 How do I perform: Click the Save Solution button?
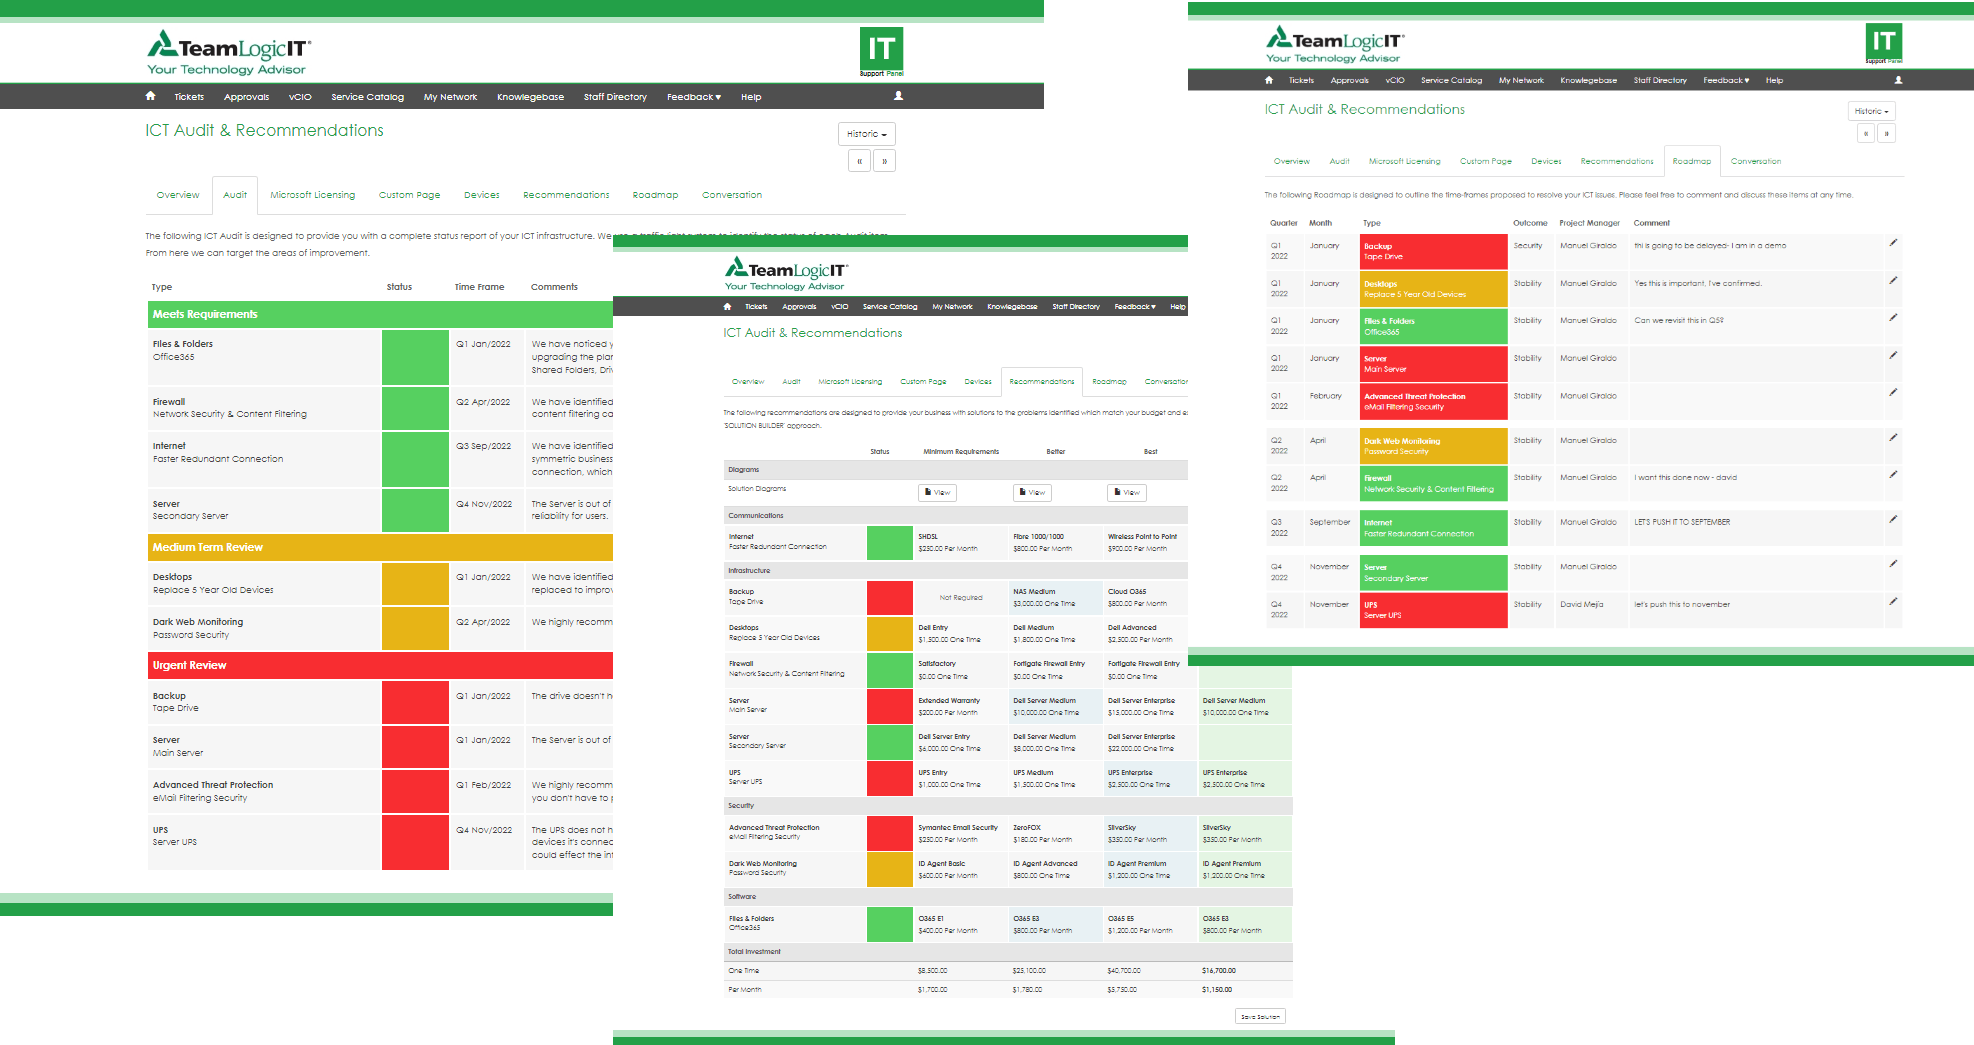click(1260, 1016)
